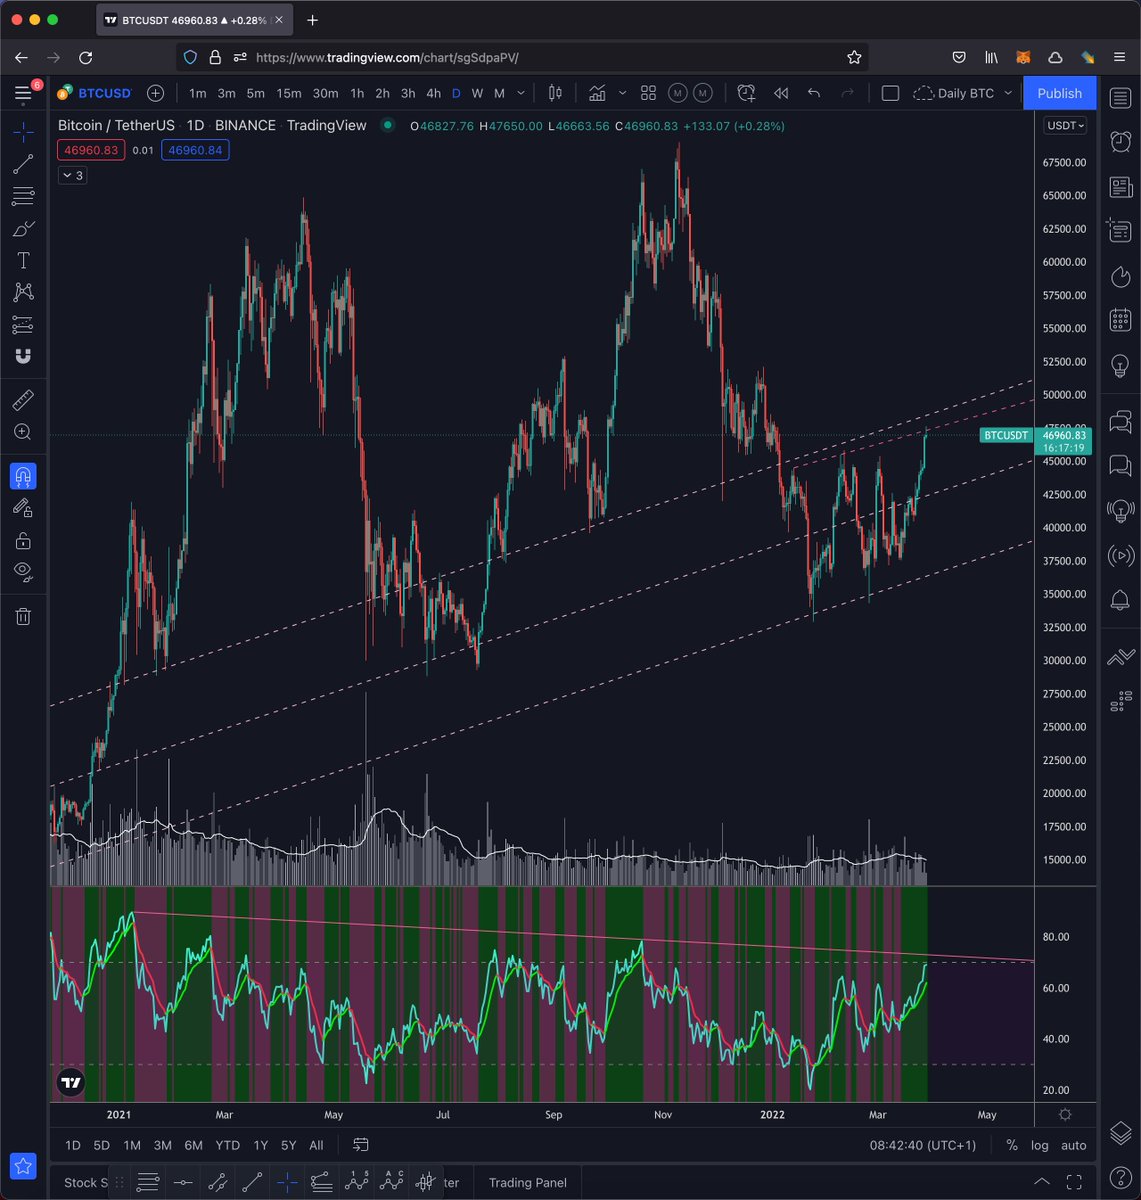The height and width of the screenshot is (1200, 1141).
Task: Open the Fibonacci and Gann tools in left toolbar
Action: [x=23, y=196]
